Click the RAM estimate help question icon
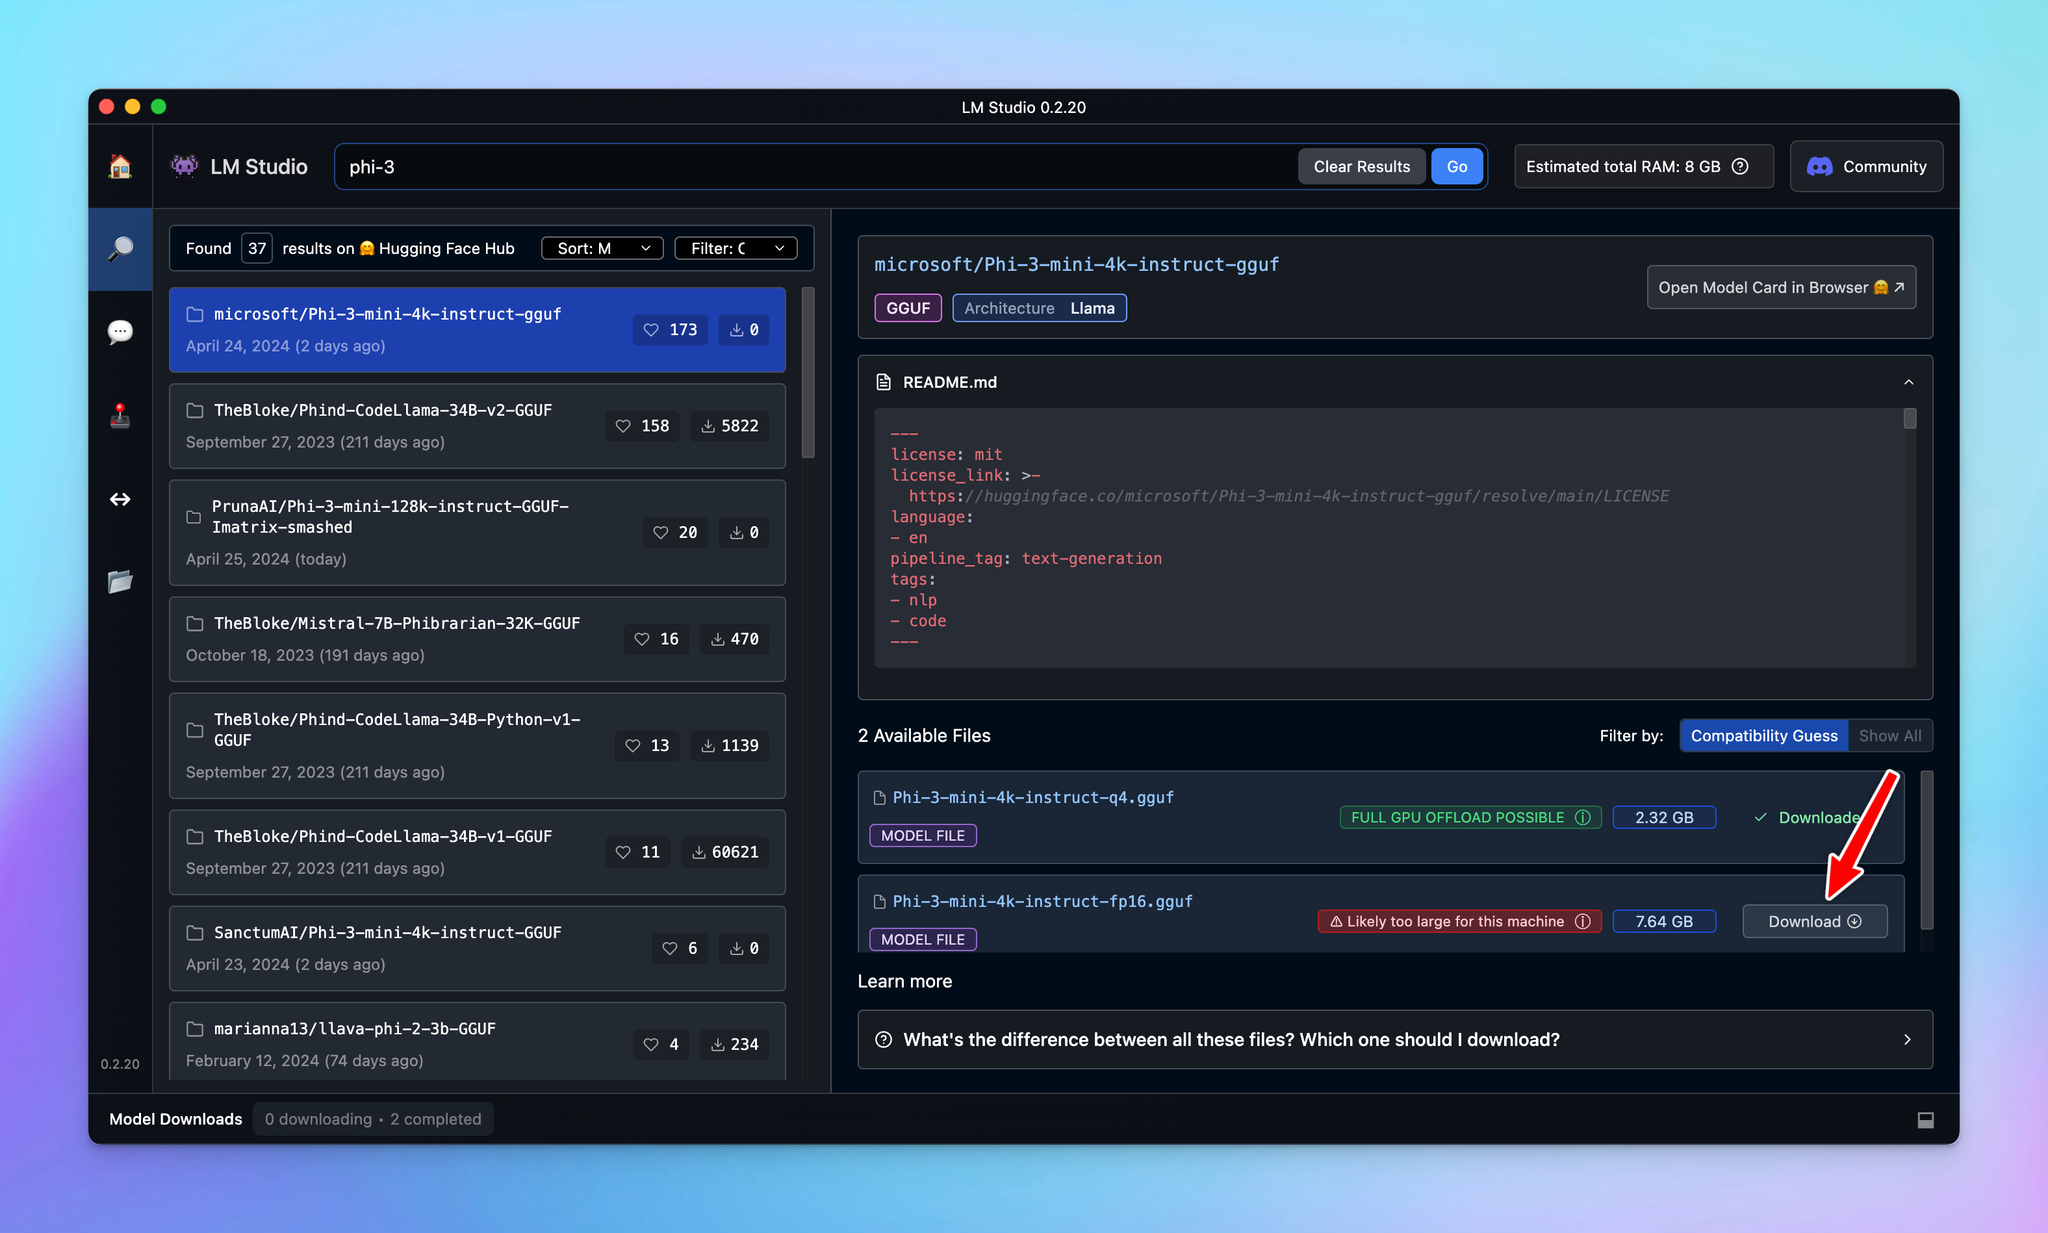This screenshot has height=1233, width=2048. [1740, 166]
